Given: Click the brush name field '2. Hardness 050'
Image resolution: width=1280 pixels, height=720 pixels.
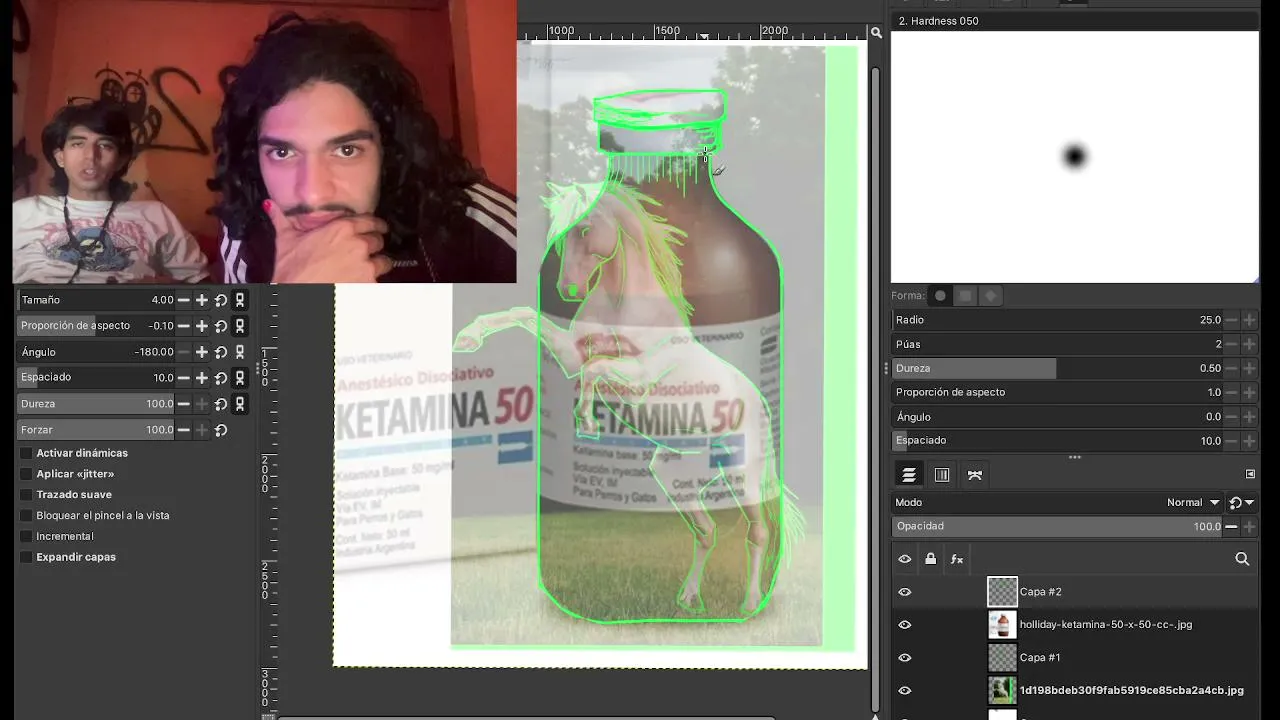Looking at the screenshot, I should 1075,21.
